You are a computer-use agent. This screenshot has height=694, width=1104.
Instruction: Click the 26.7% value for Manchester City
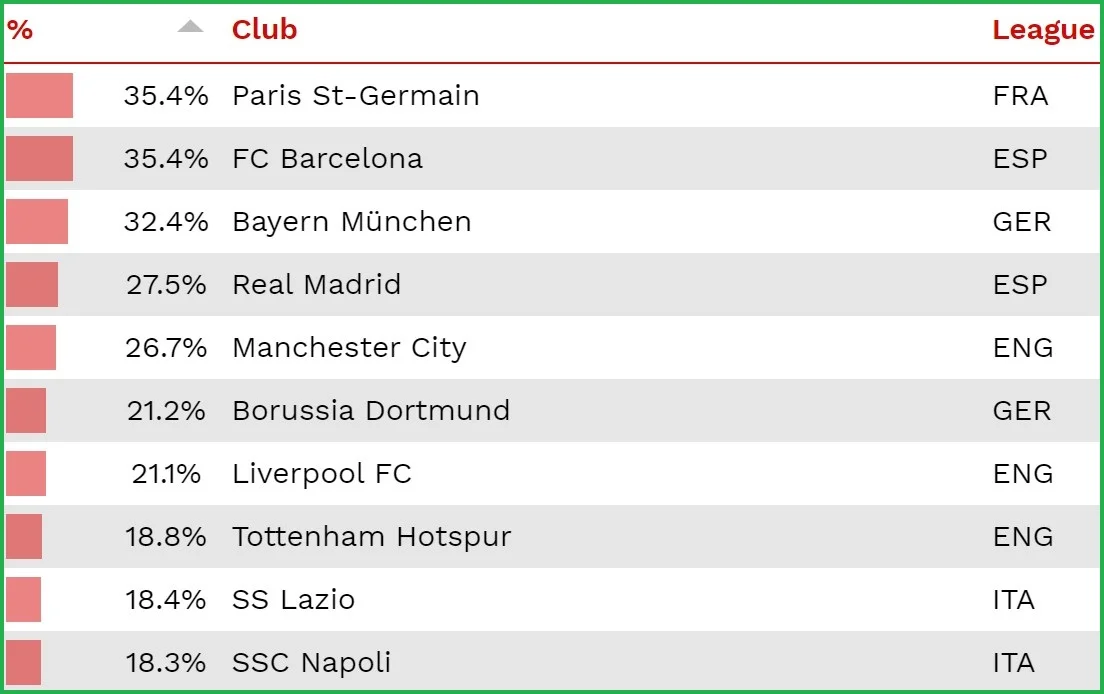(166, 348)
